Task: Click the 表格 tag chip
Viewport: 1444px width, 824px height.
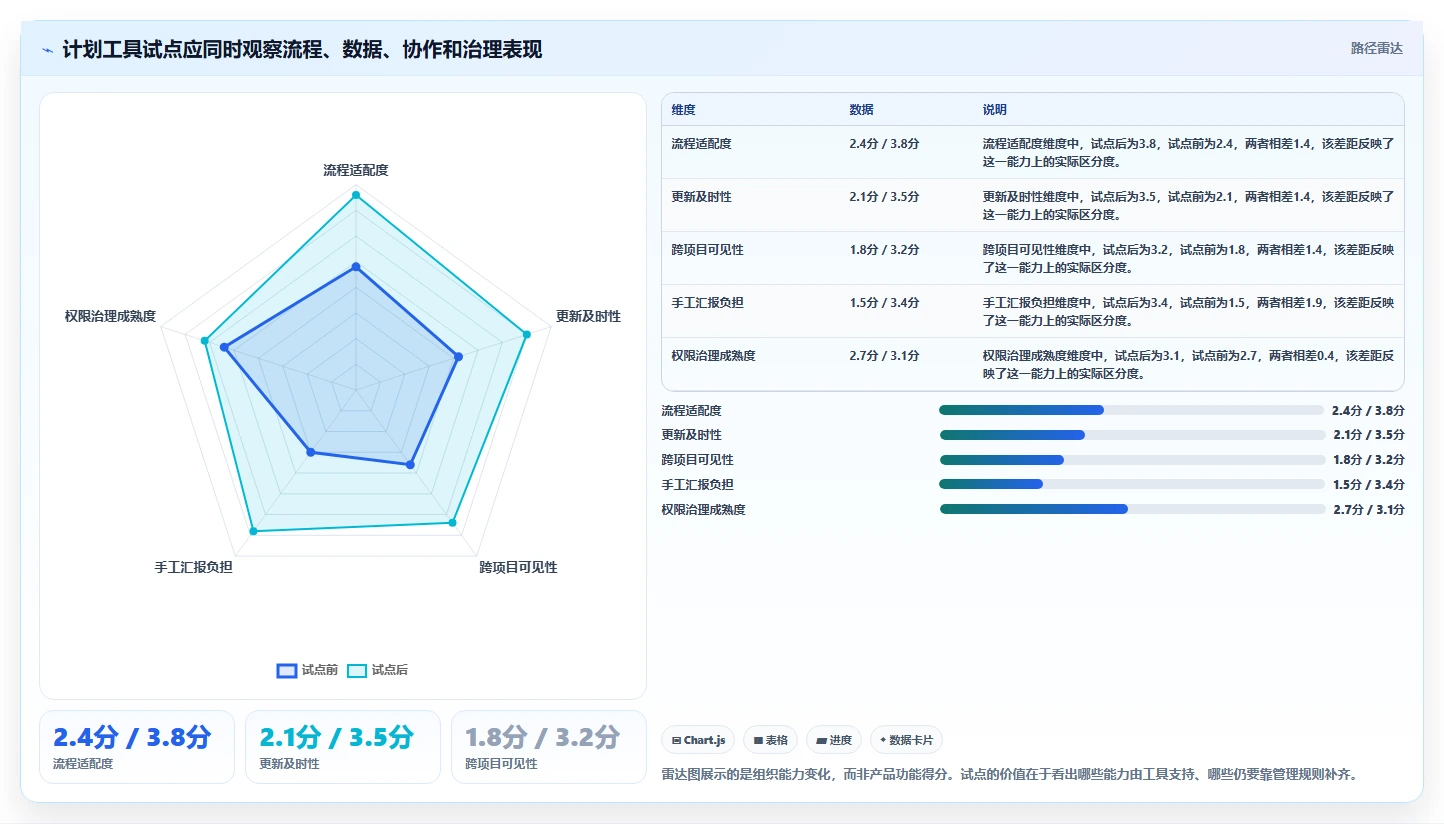Action: (x=770, y=740)
